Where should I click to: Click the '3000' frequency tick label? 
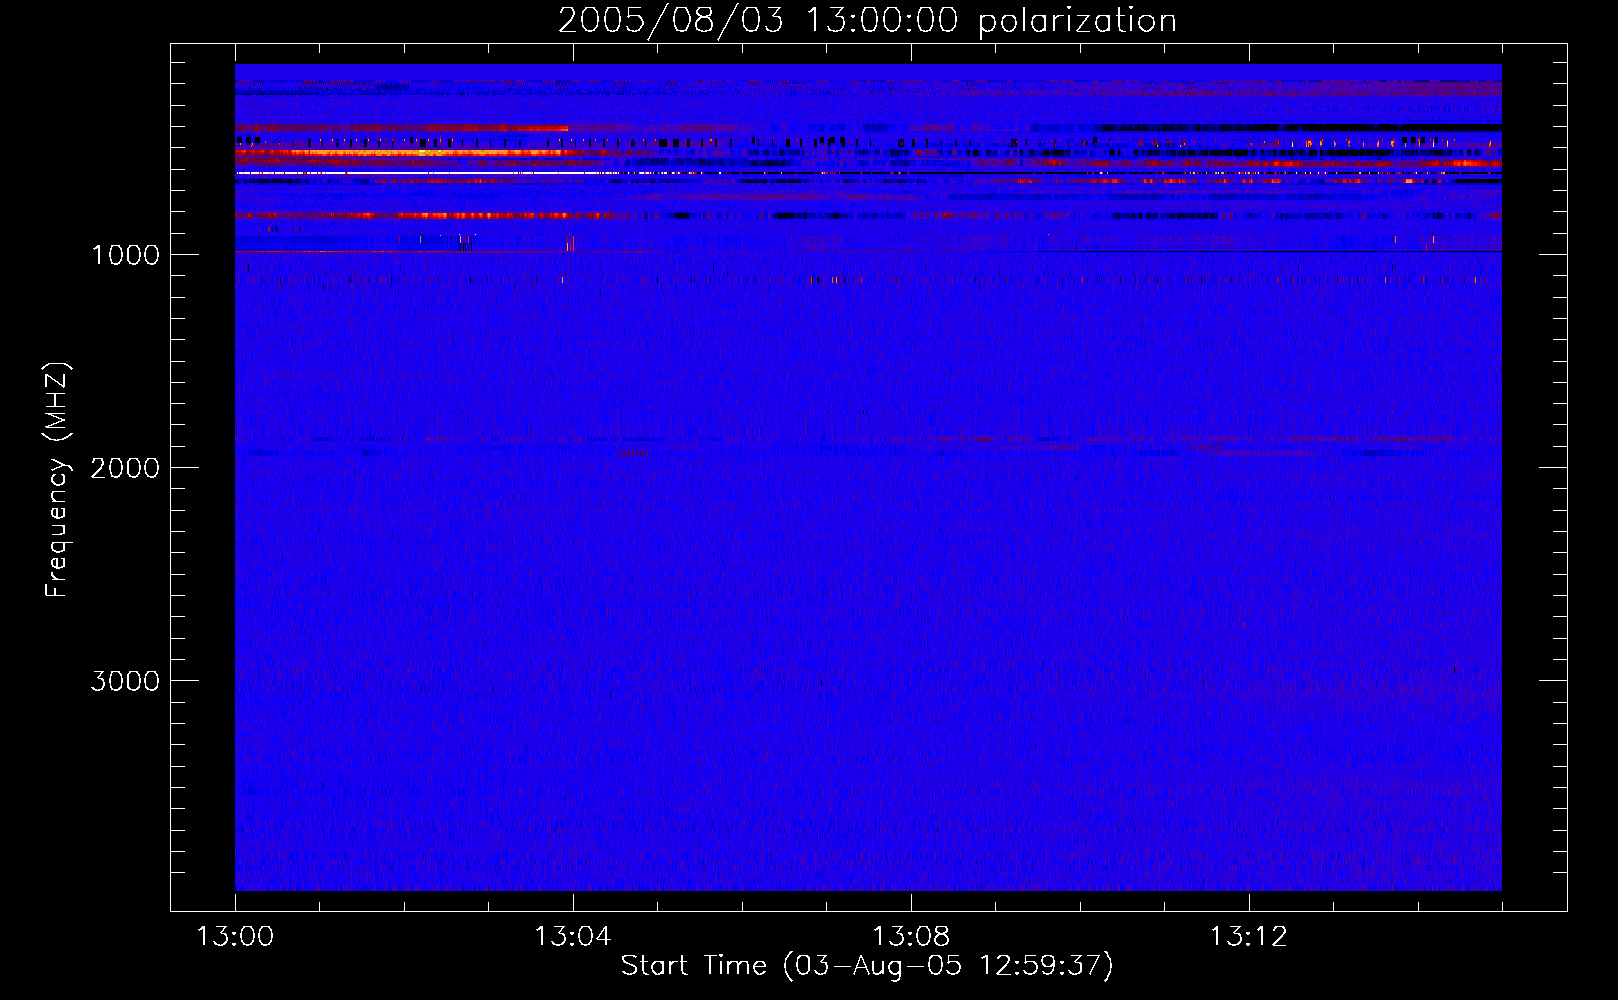125,681
